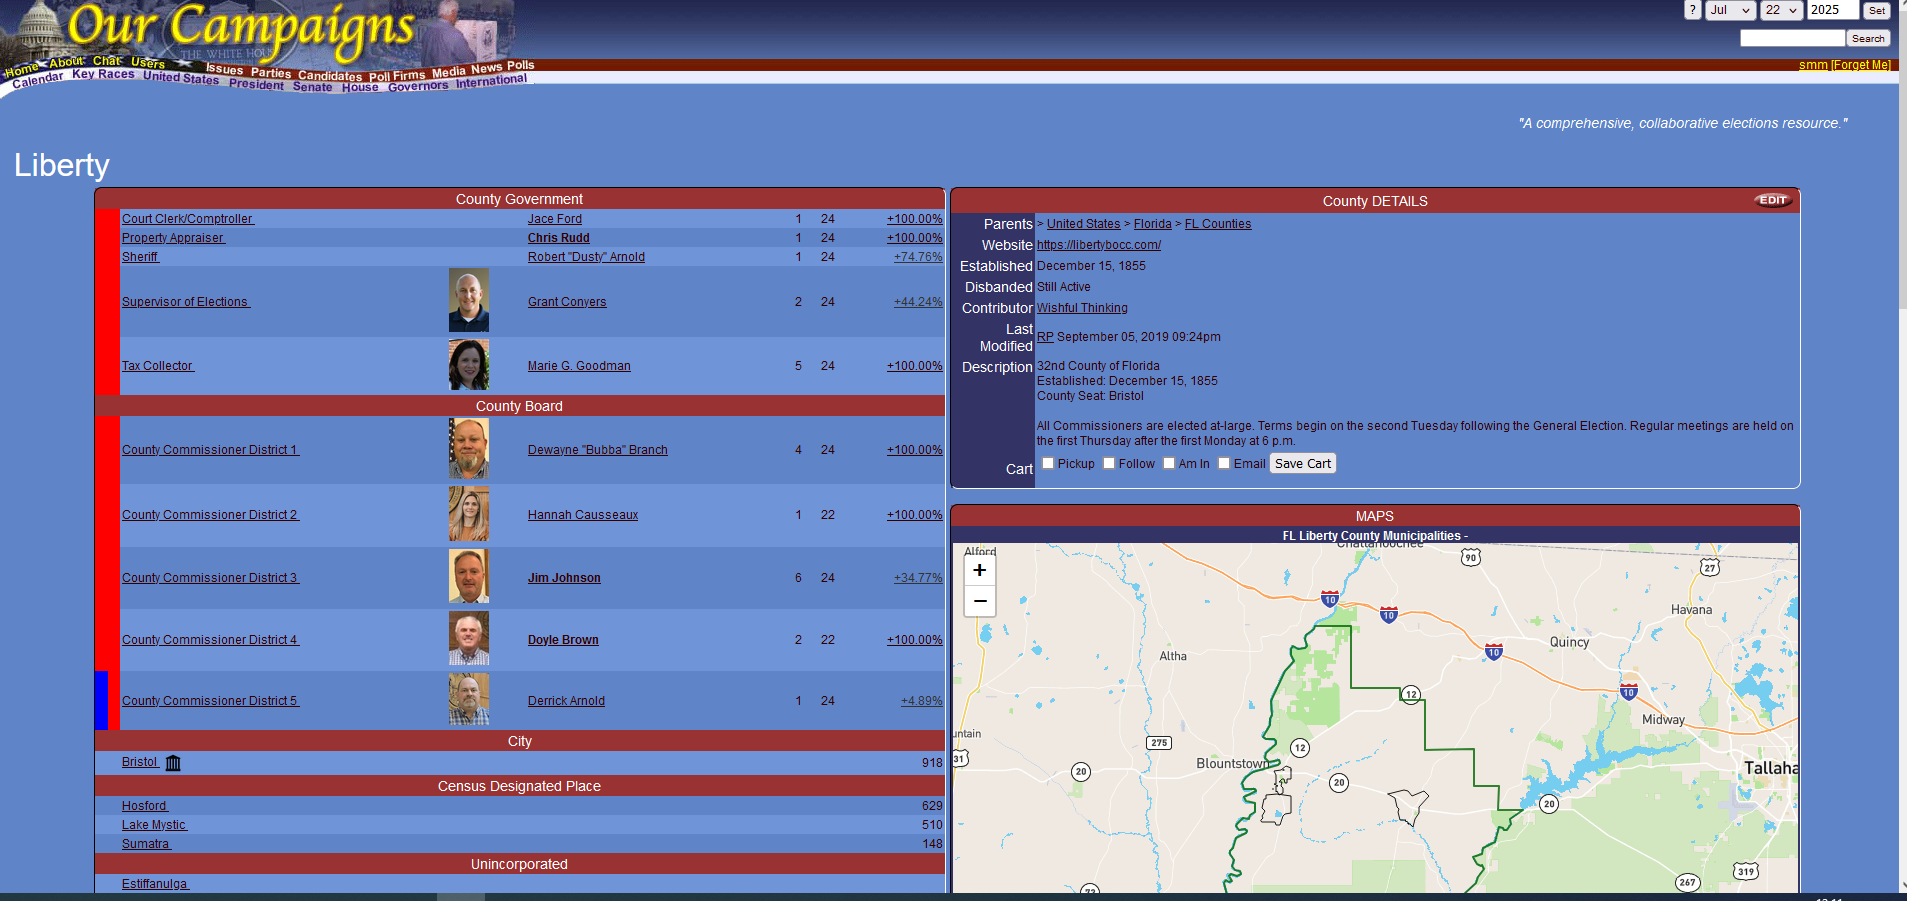Click the search text field in header

(1791, 38)
